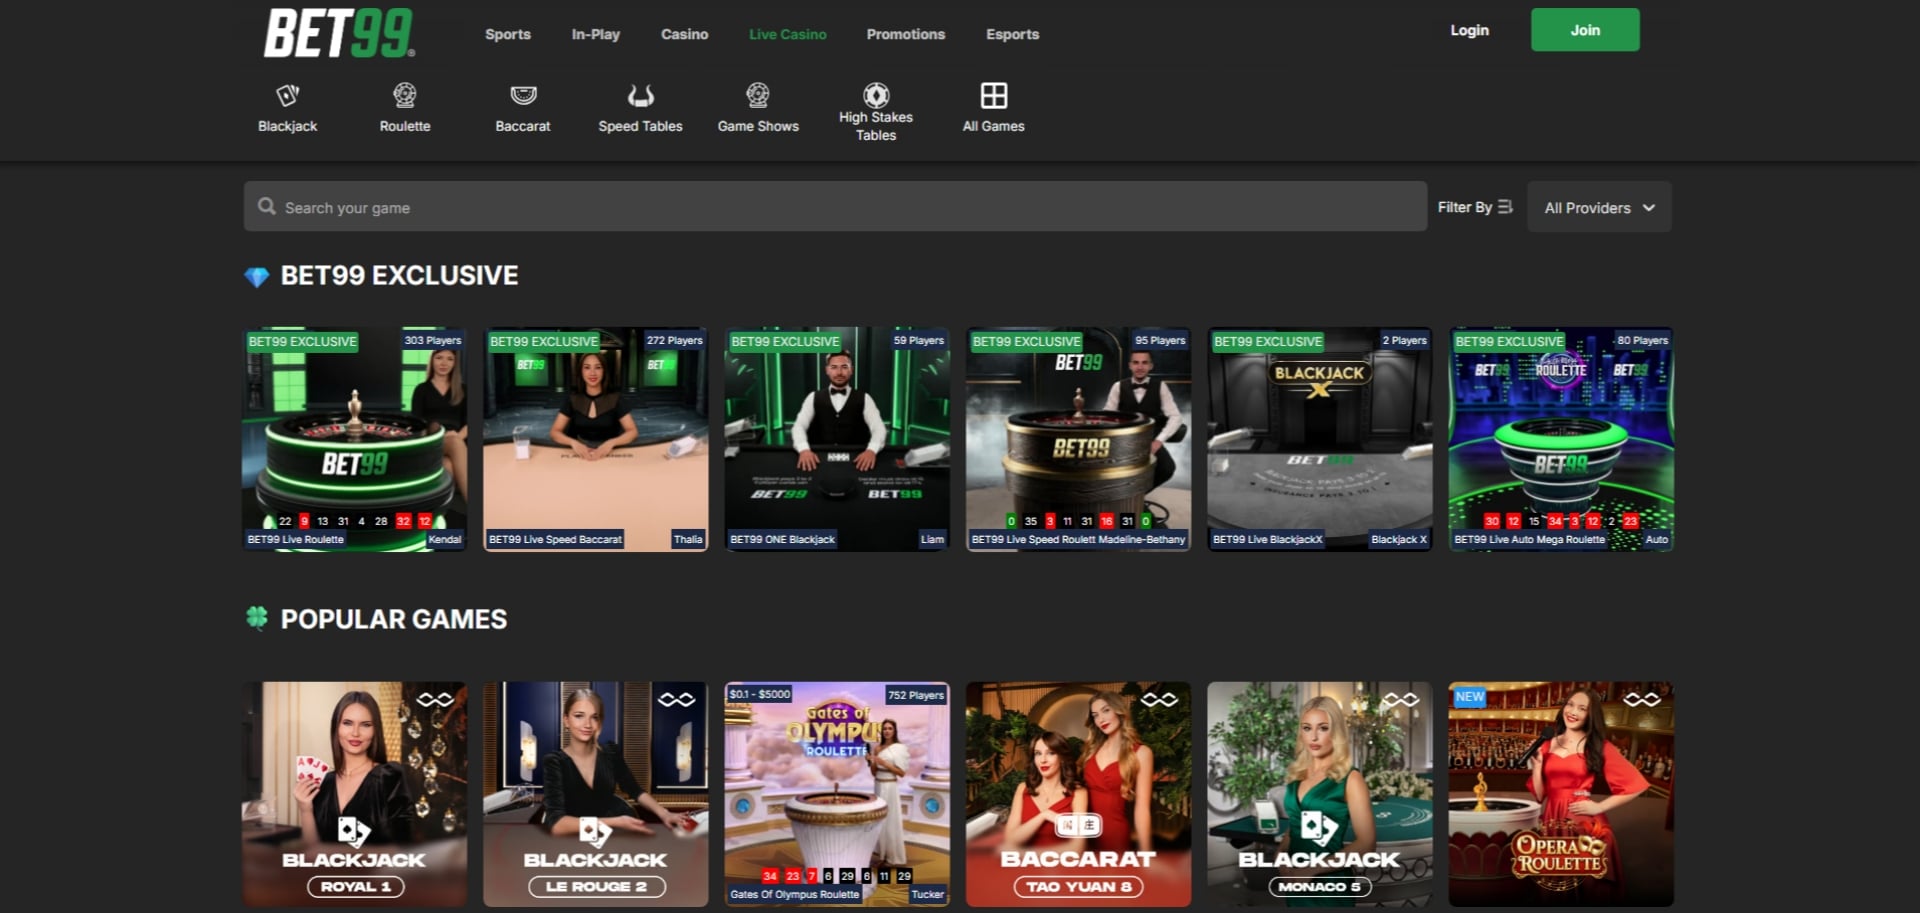Click the infinity icon on Blackjack Monaco 5

[x=1400, y=700]
